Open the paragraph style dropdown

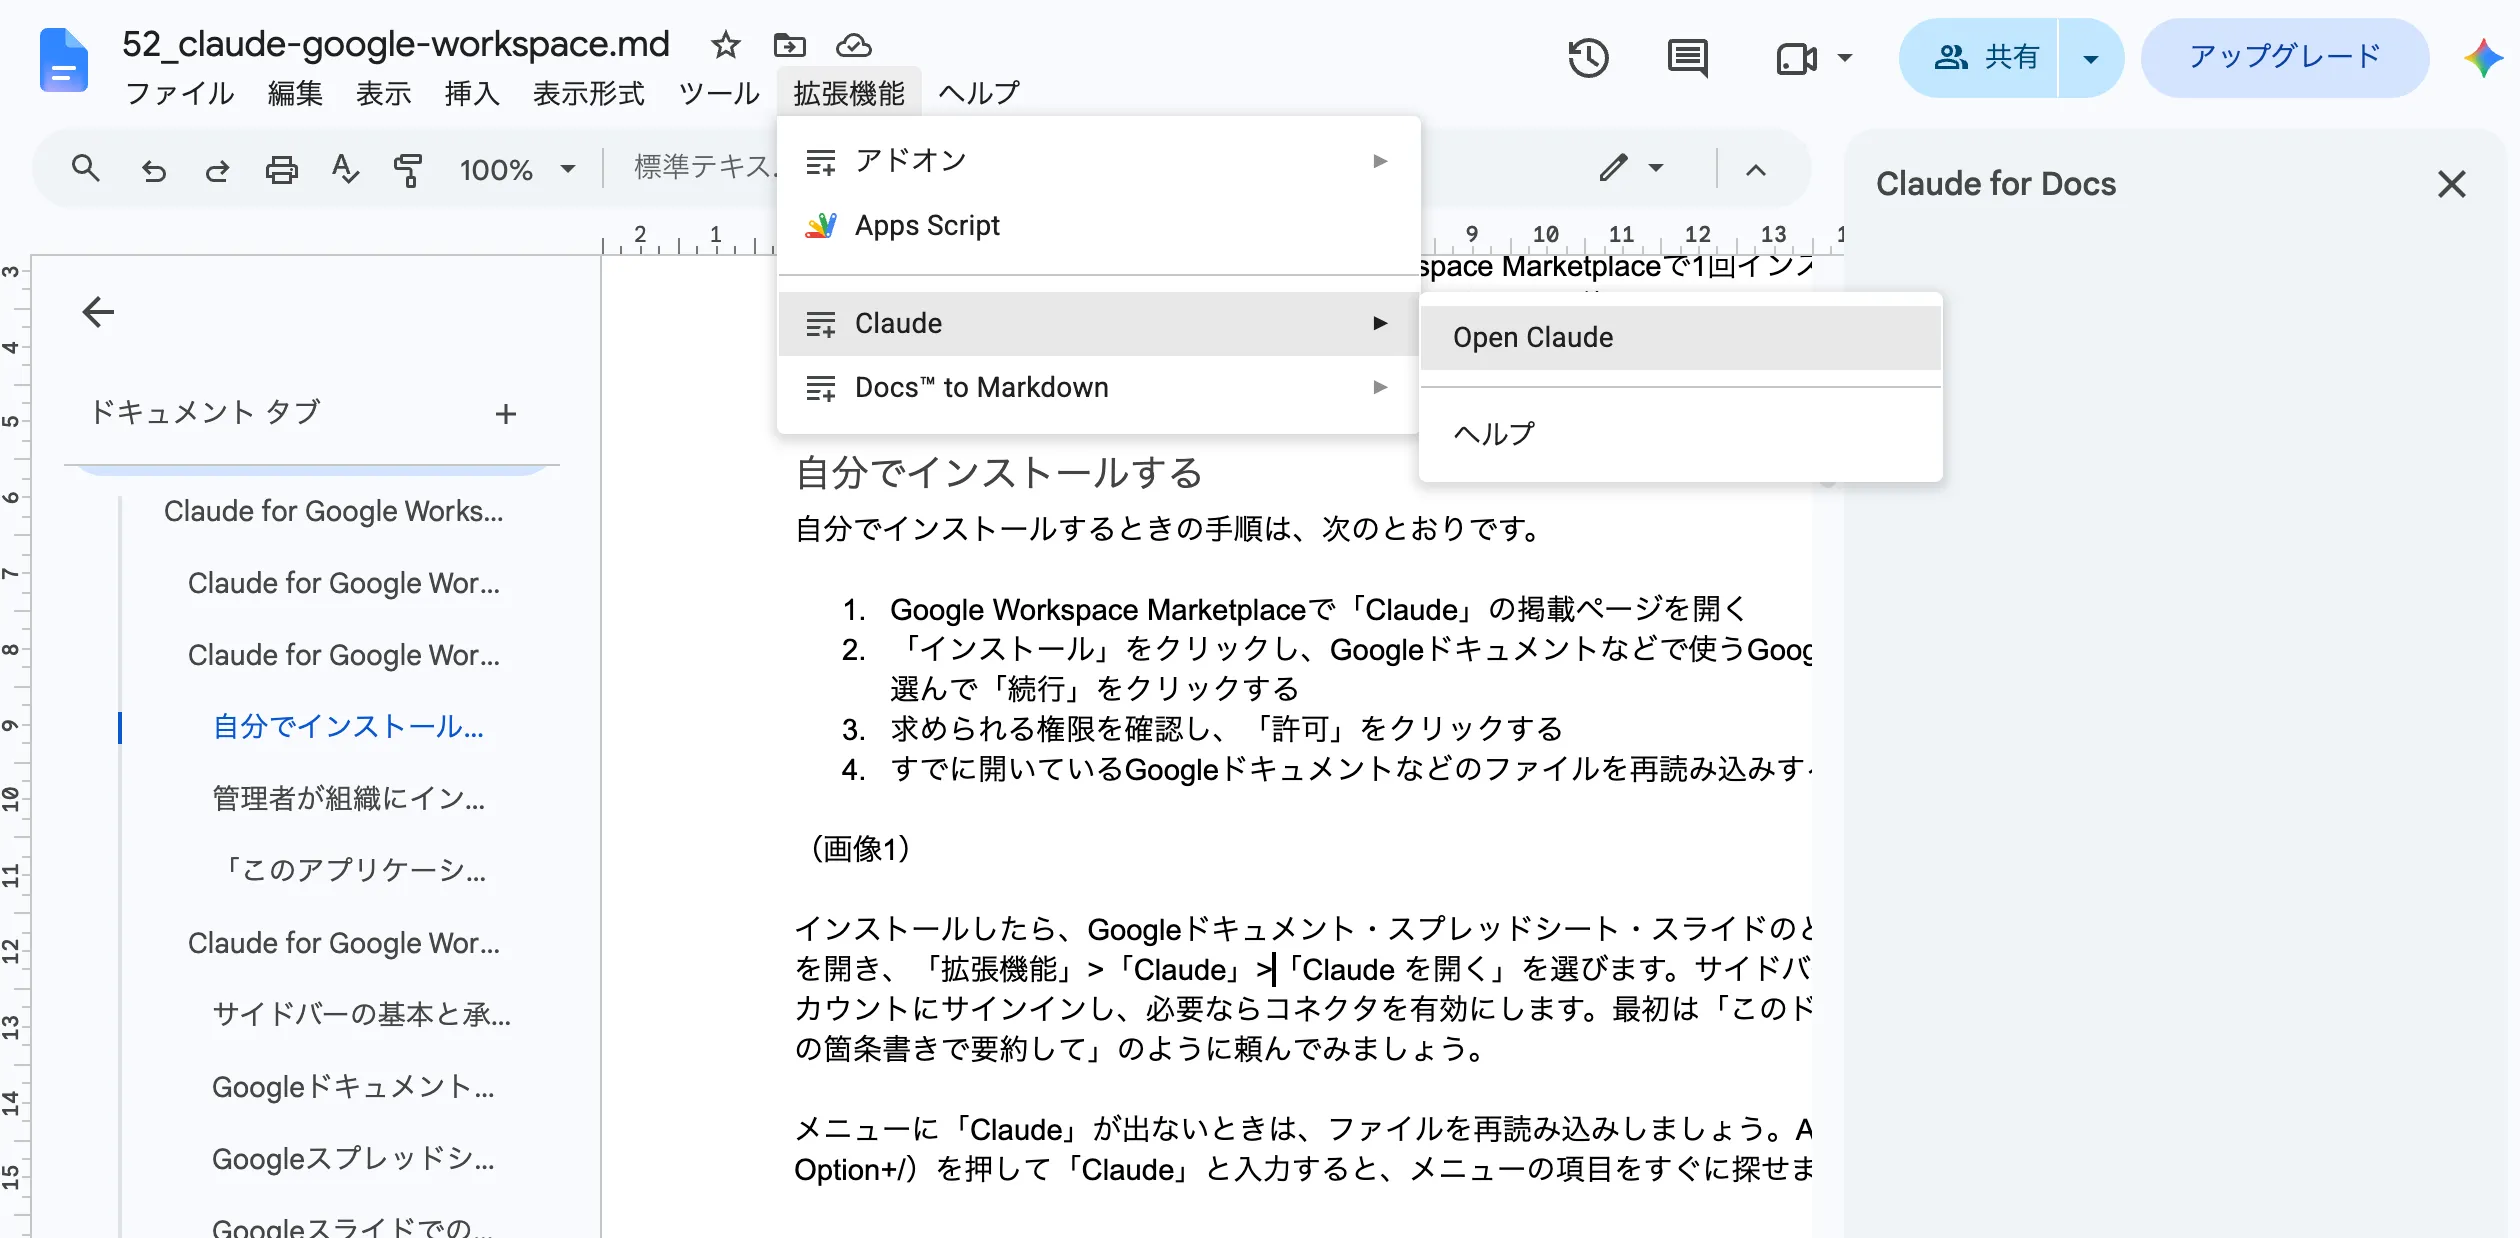point(703,167)
